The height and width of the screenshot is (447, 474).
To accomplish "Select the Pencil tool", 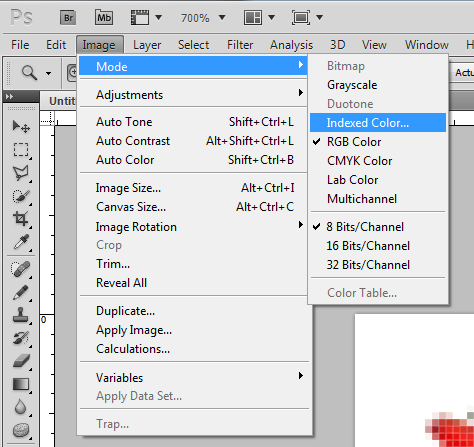I will pos(21,293).
